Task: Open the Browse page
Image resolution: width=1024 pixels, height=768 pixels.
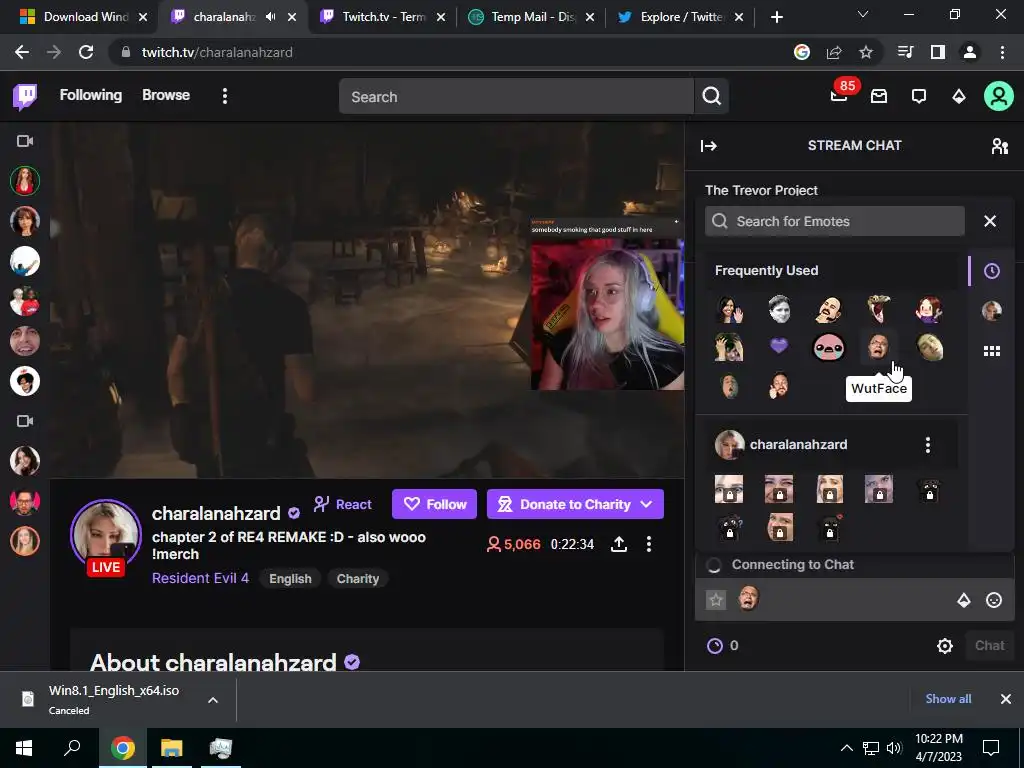Action: click(166, 95)
